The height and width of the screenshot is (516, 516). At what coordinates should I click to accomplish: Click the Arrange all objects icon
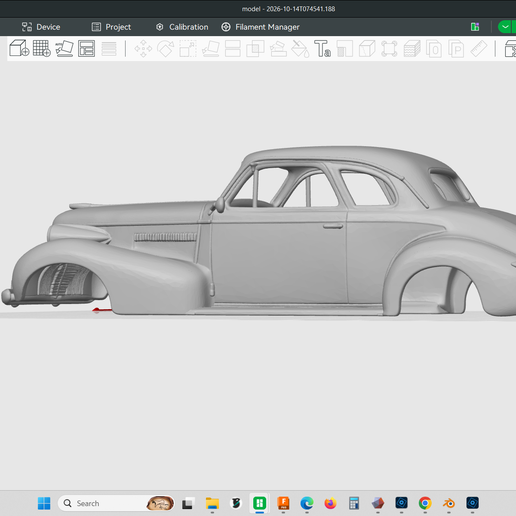click(x=87, y=48)
